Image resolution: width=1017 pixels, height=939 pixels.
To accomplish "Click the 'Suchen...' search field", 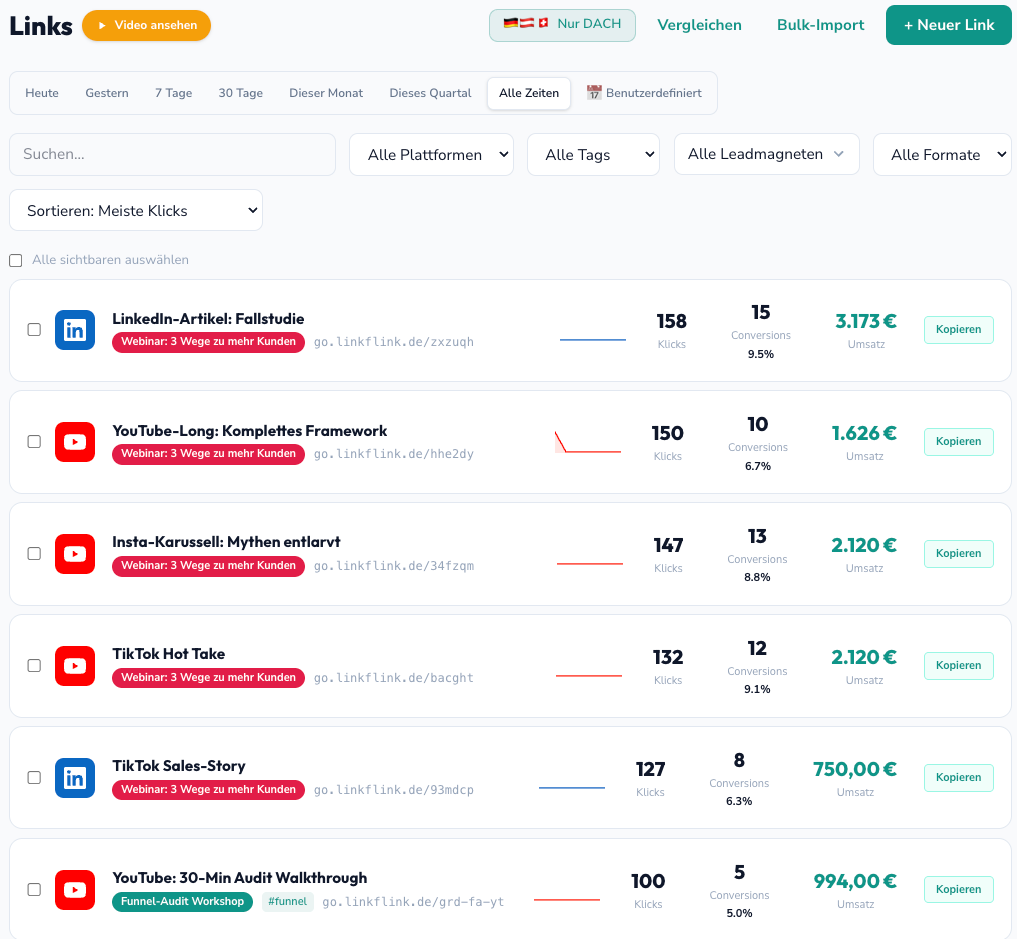I will click(x=173, y=154).
